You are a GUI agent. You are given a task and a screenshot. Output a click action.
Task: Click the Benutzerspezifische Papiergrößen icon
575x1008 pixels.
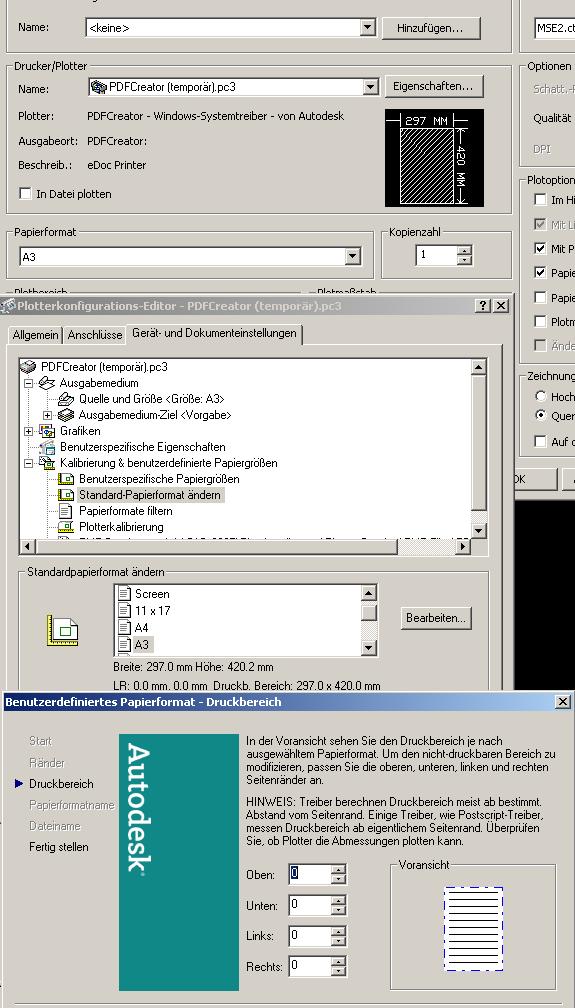coord(66,479)
